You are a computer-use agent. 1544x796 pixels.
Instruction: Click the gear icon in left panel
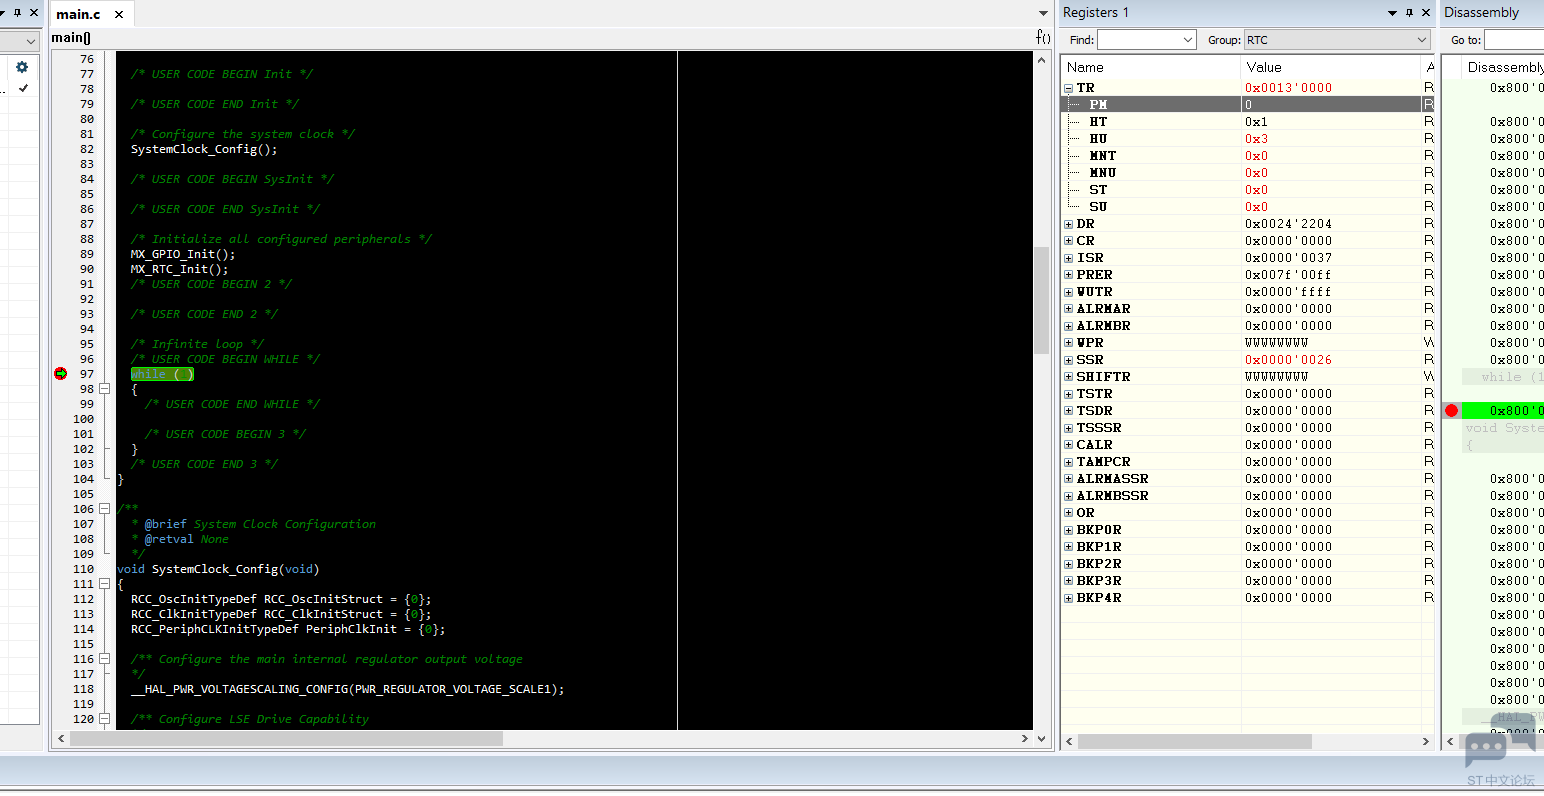point(22,67)
